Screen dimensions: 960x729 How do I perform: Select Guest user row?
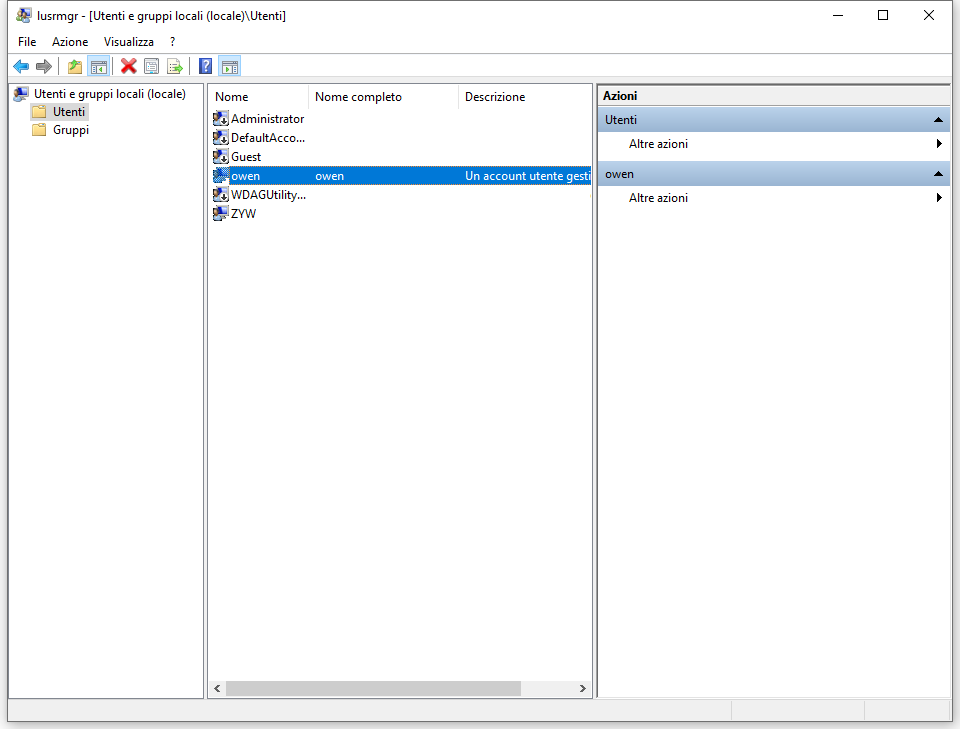click(x=246, y=157)
